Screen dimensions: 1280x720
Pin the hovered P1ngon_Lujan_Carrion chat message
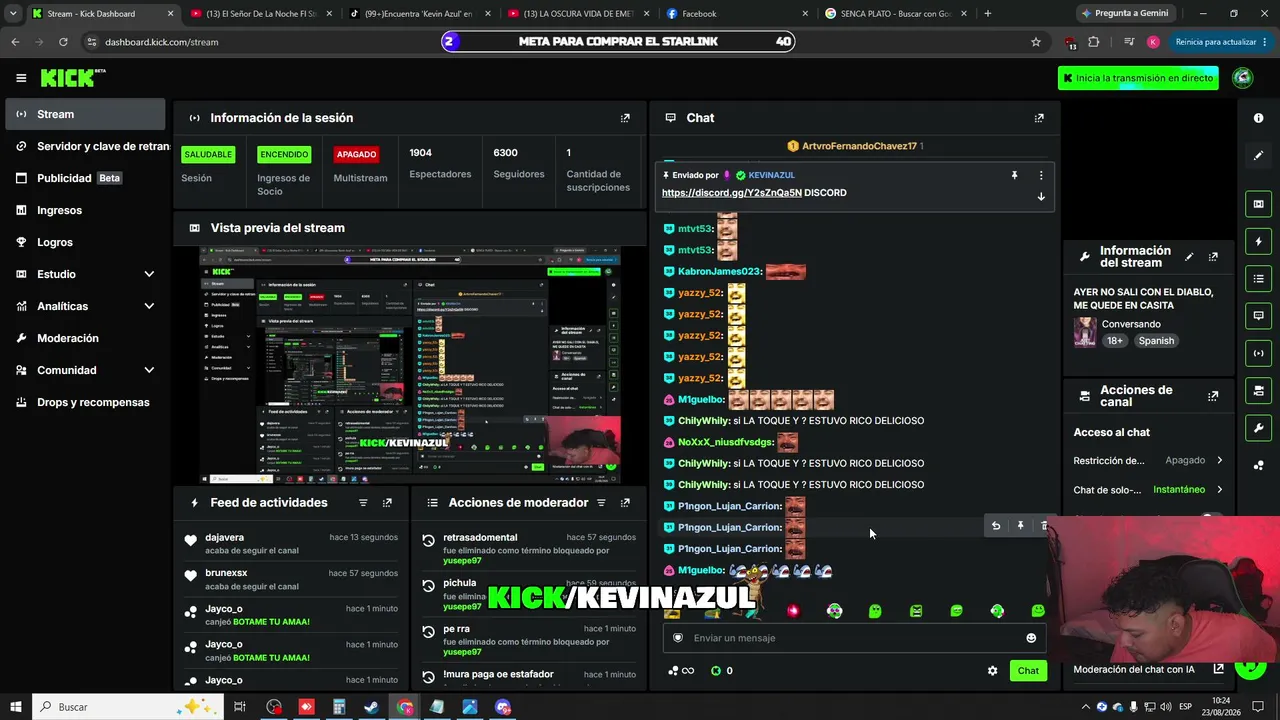pos(1021,526)
